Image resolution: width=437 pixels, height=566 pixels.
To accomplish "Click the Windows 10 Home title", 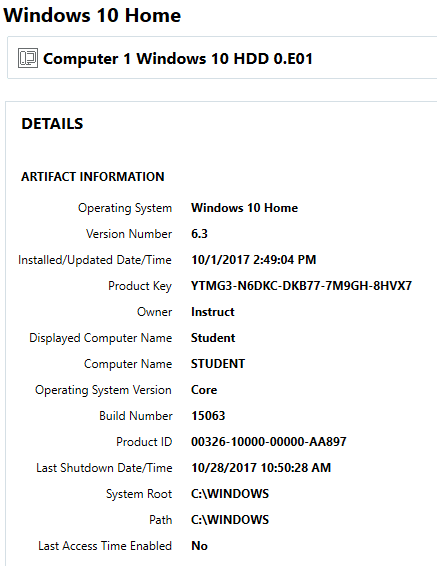I will (92, 15).
